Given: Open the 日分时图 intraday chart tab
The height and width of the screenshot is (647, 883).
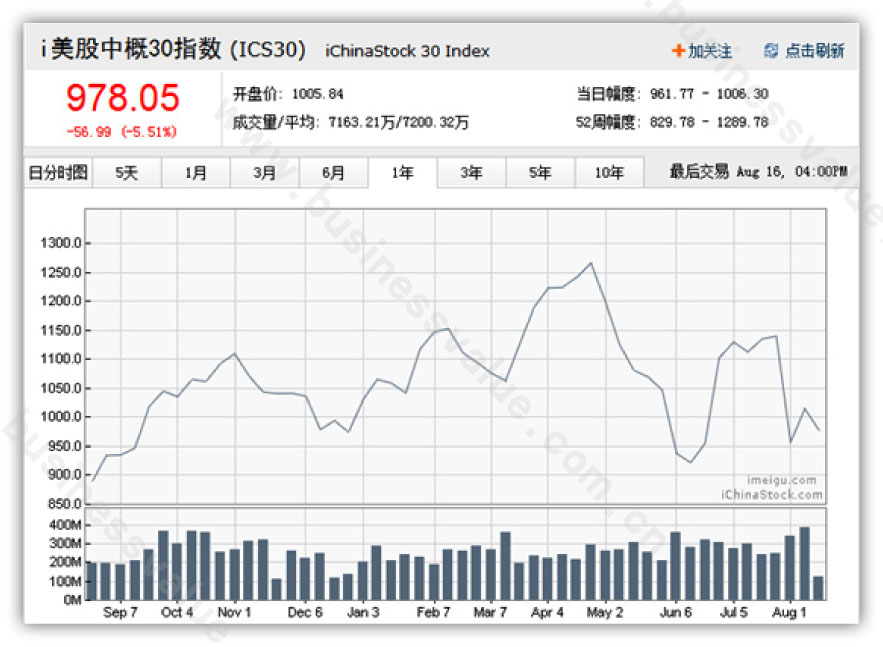Looking at the screenshot, I should [57, 173].
